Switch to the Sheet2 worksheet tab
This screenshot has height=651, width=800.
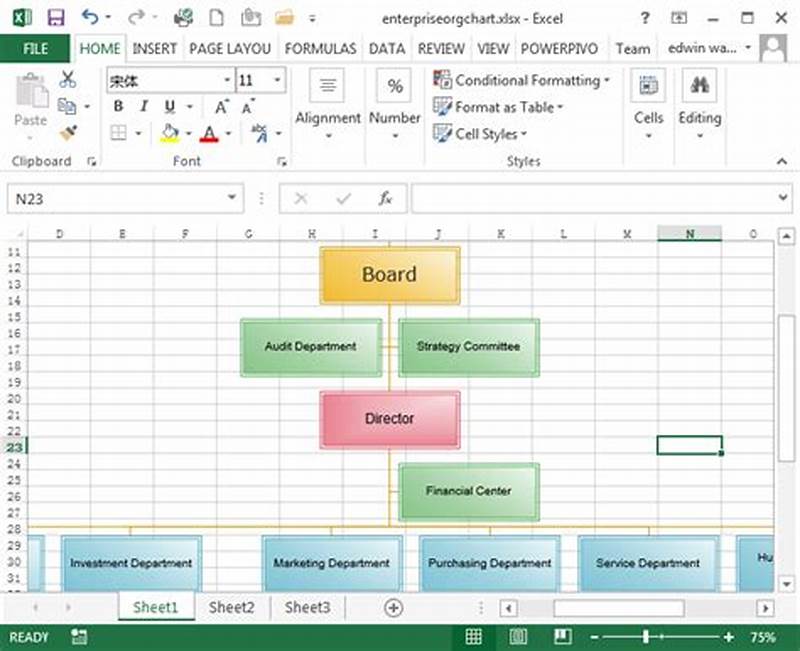point(231,607)
